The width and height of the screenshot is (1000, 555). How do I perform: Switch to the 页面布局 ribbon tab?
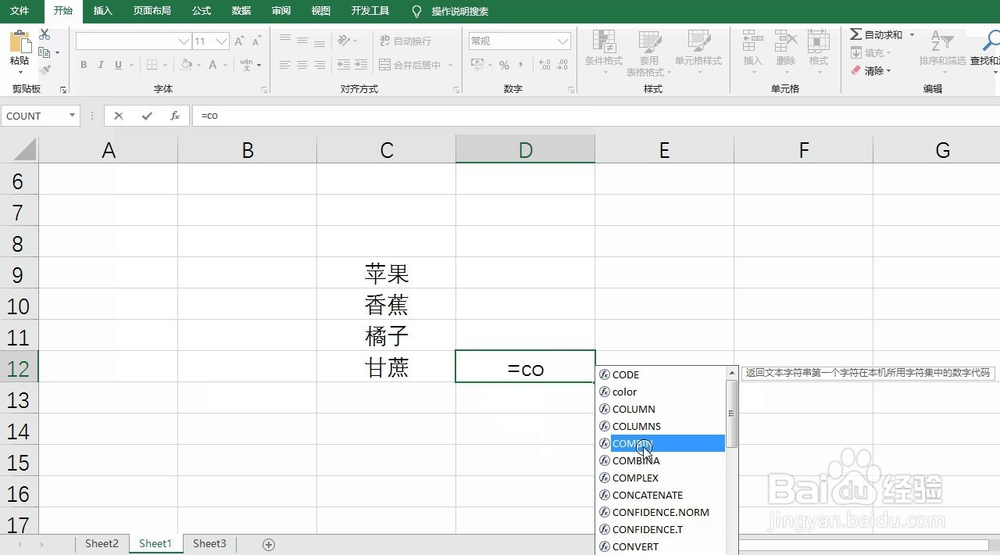[152, 11]
